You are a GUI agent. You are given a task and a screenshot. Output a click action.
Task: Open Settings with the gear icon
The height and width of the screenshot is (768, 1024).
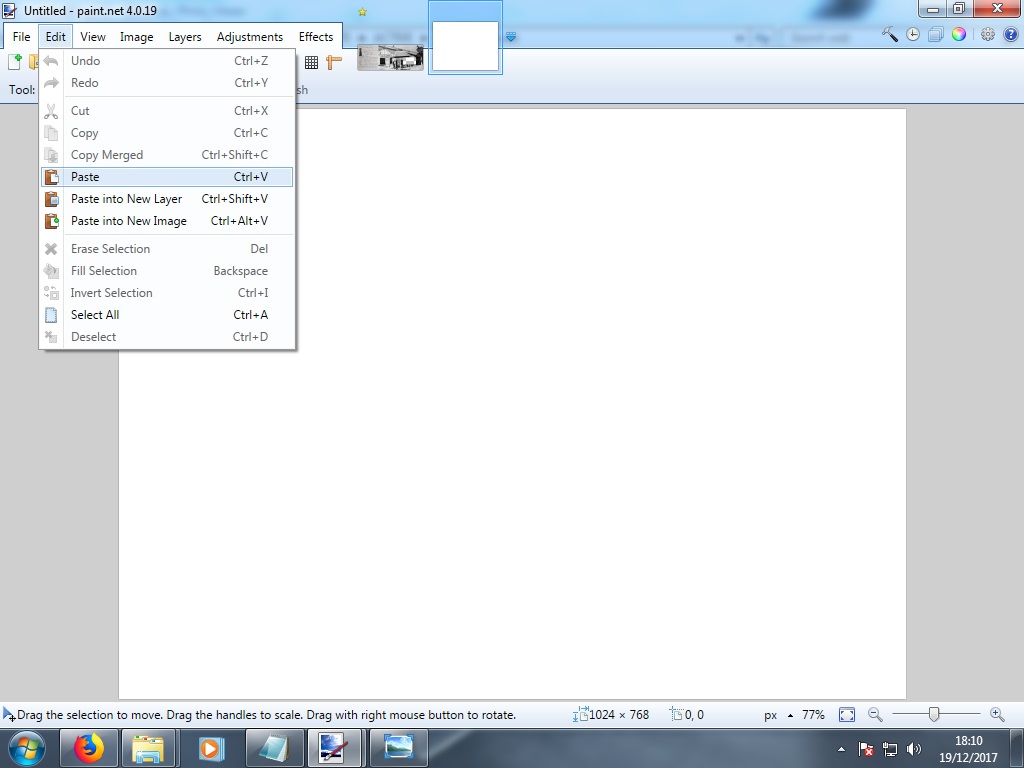coord(987,35)
